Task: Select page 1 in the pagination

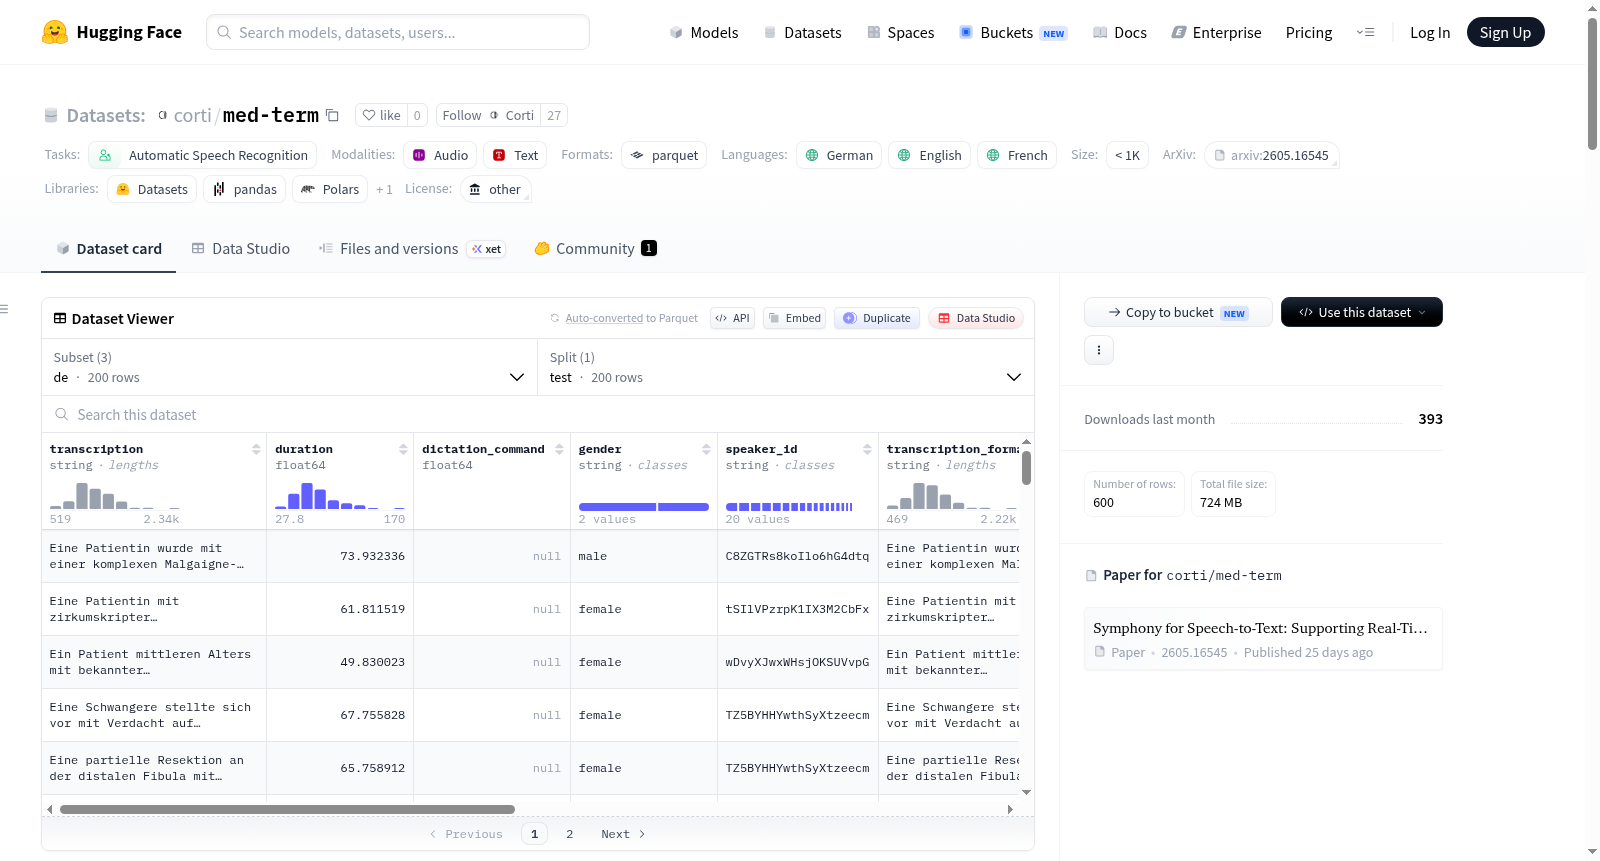Action: tap(534, 834)
